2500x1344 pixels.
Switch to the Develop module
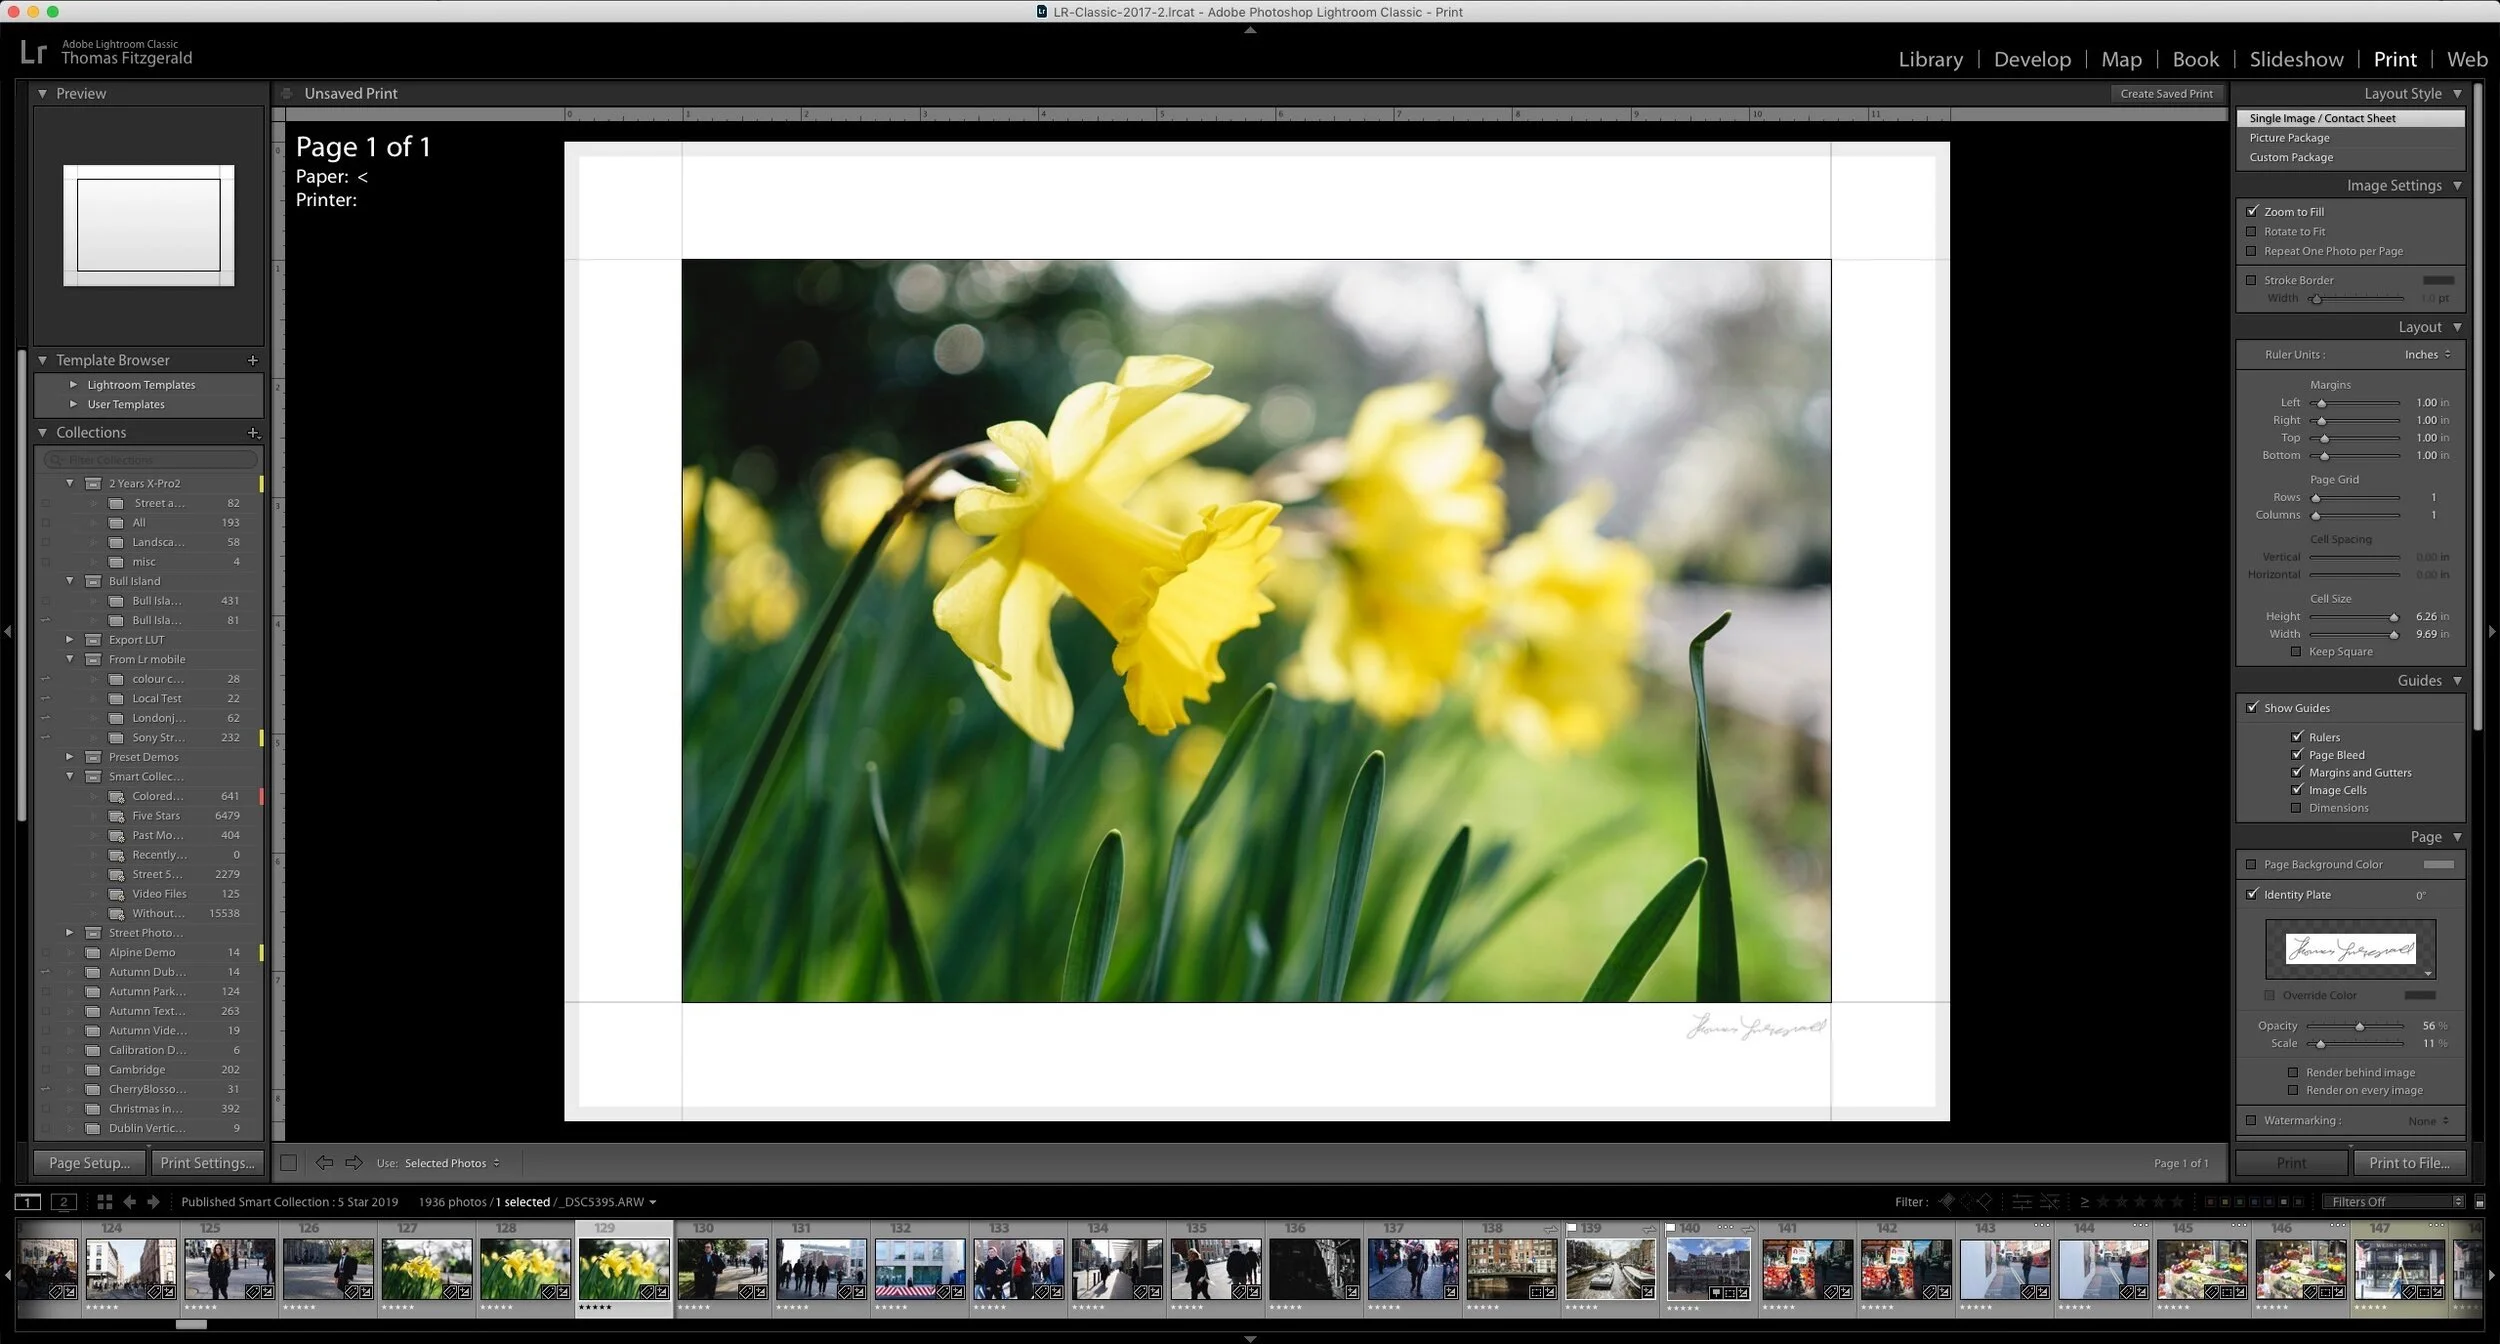click(2032, 59)
